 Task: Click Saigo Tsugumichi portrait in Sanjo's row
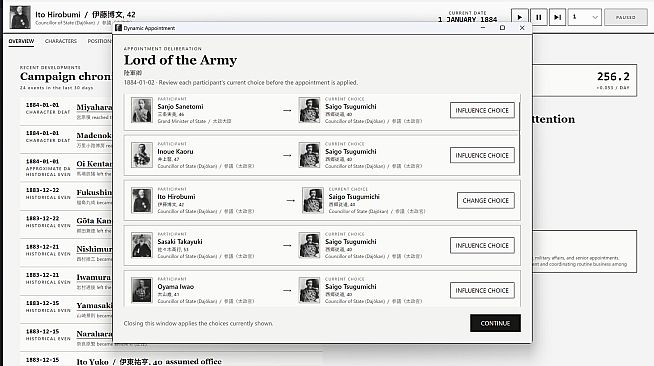click(309, 110)
